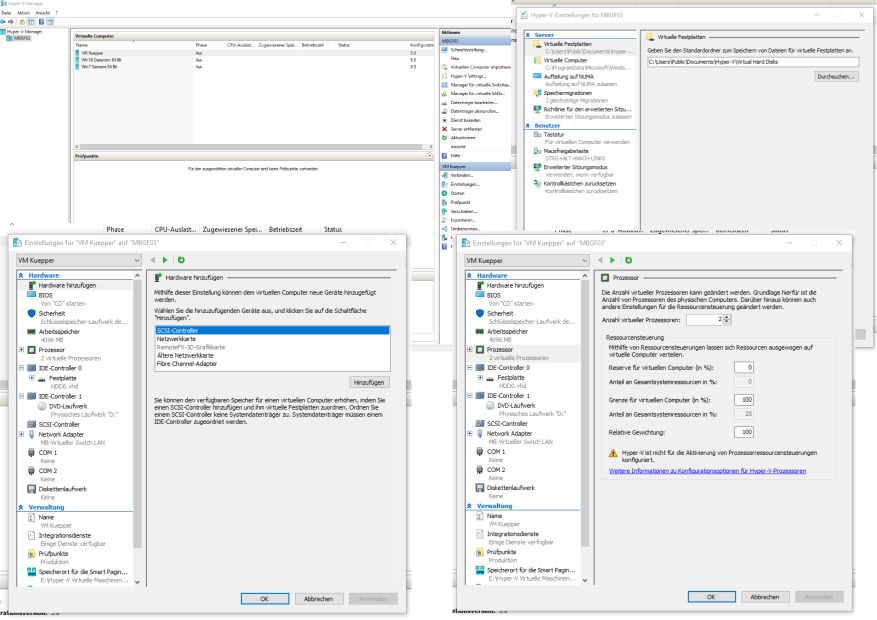Open VM Kuepper dropdown in left settings window
Screen dimensions: 877x620
coord(78,260)
